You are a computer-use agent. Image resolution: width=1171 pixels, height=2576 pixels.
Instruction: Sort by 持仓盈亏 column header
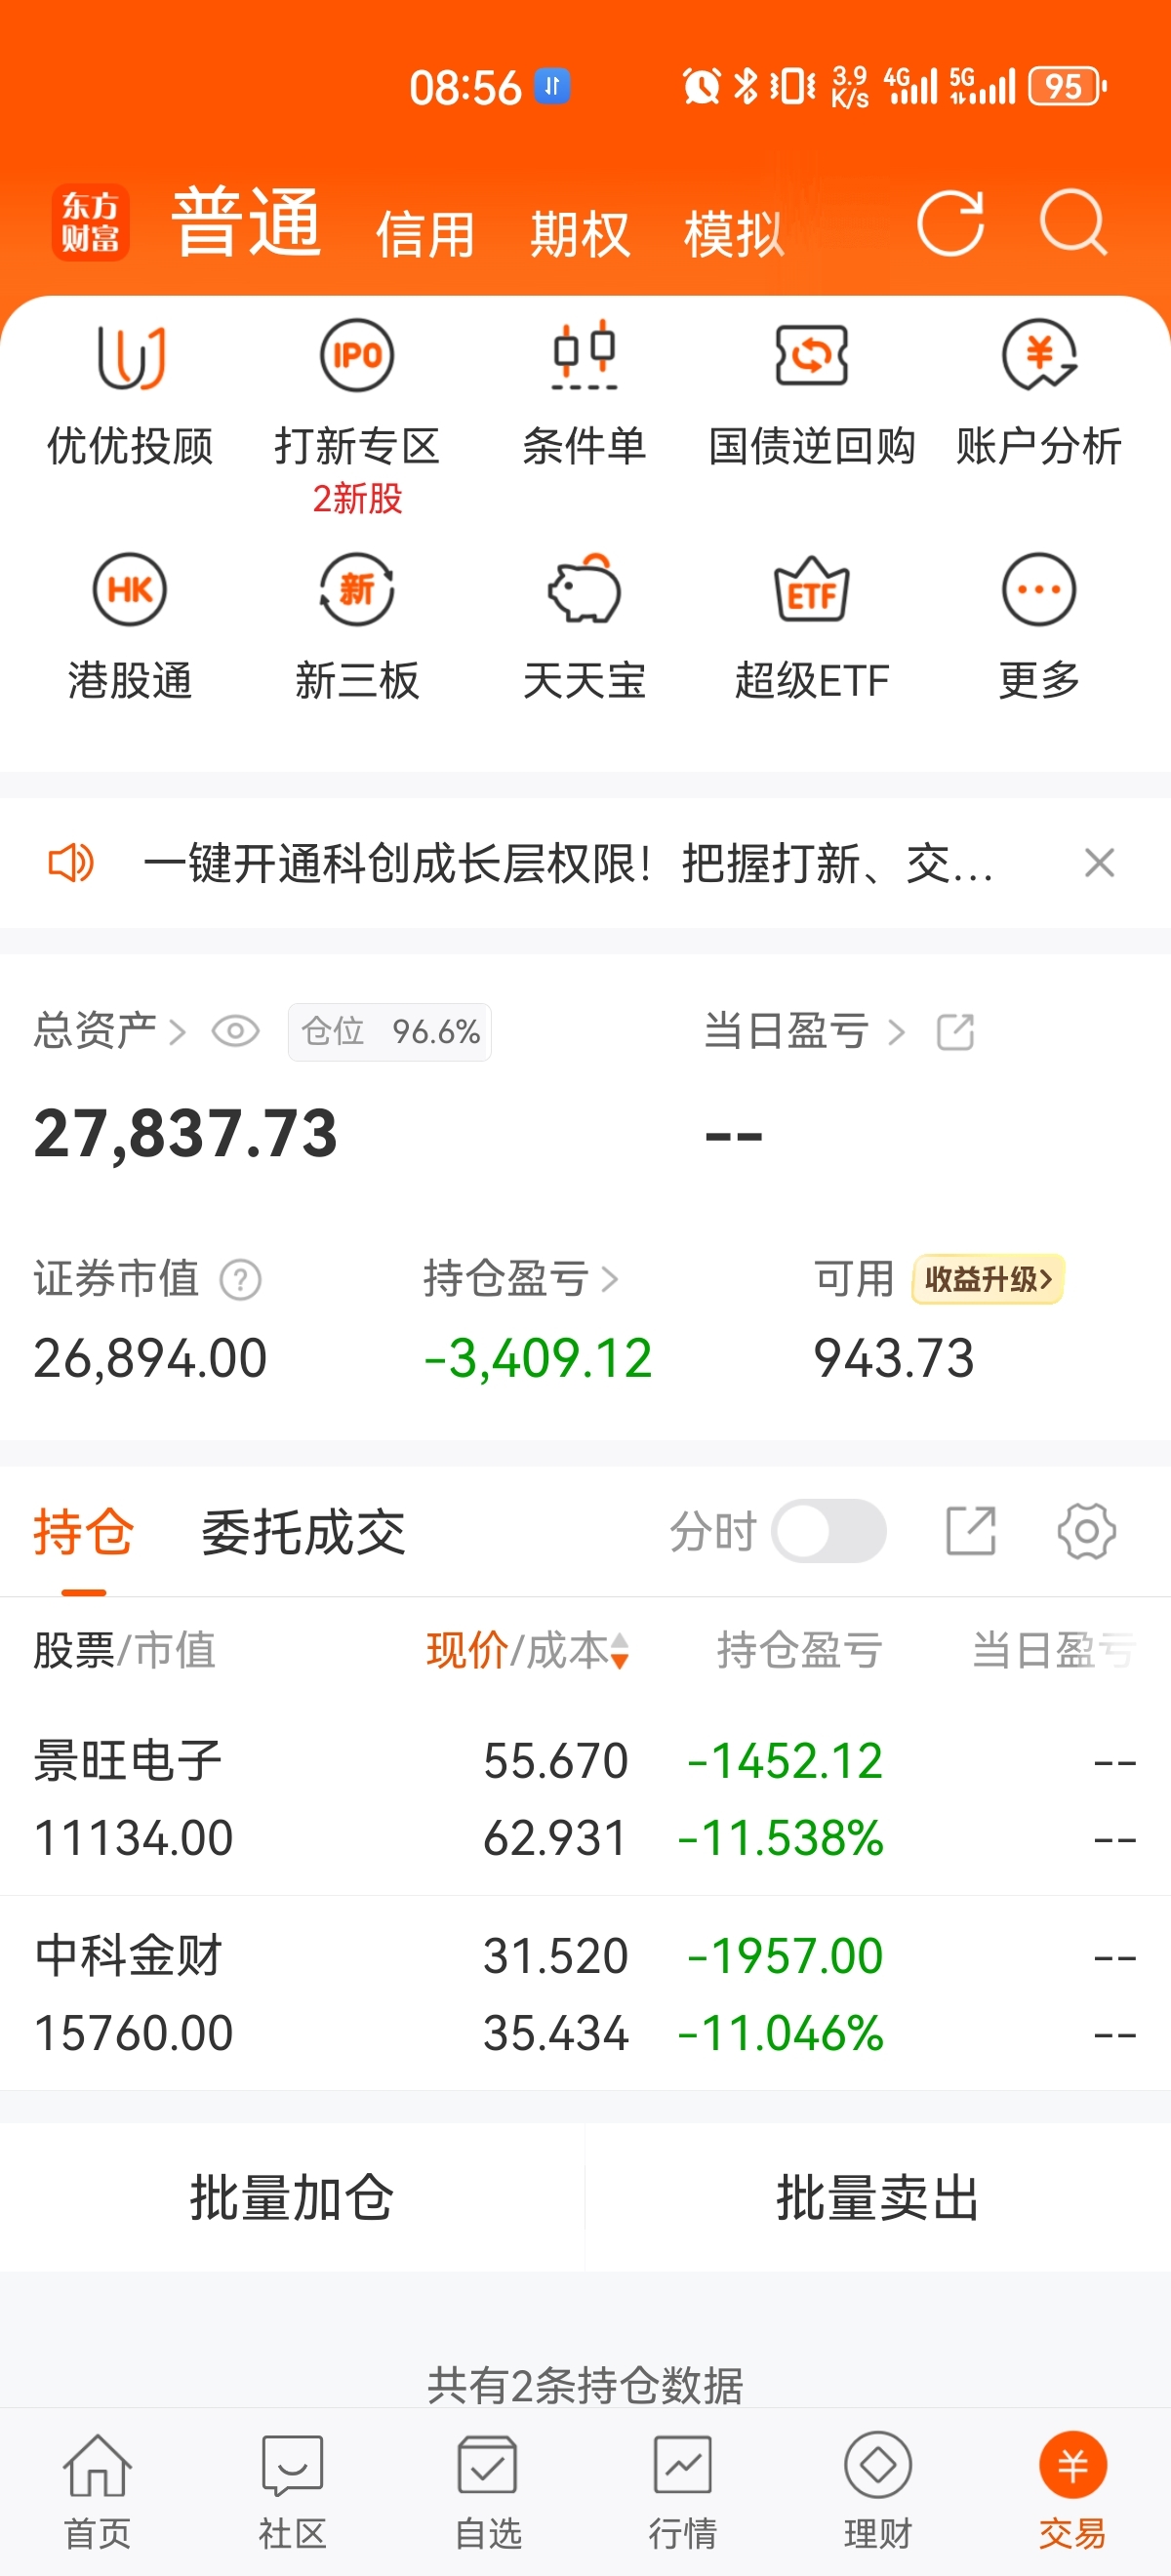pos(799,1651)
